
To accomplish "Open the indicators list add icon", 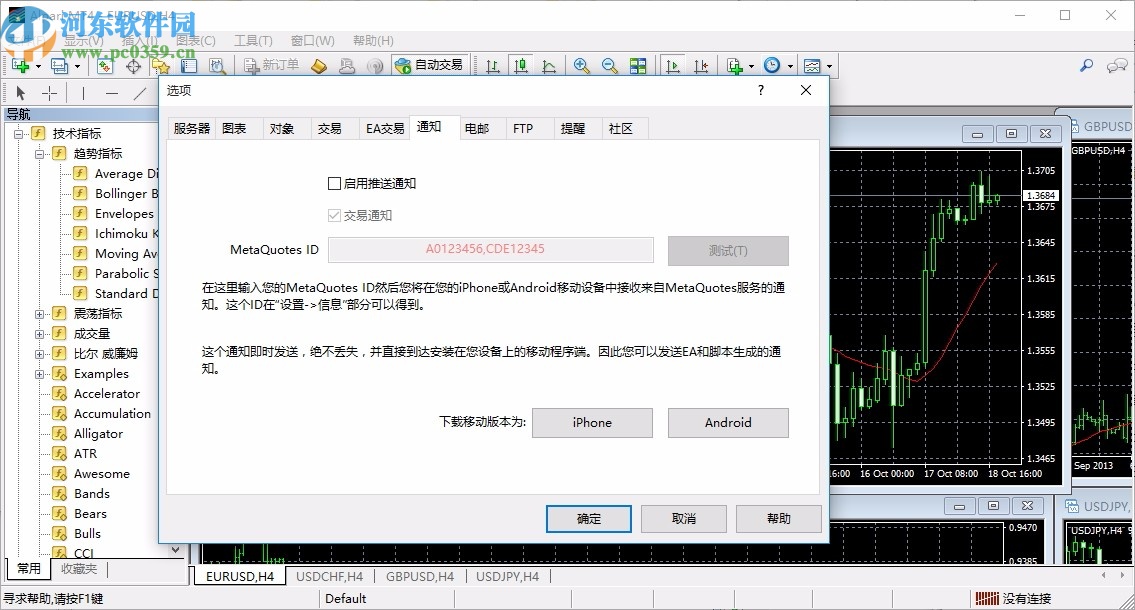I will (x=735, y=67).
